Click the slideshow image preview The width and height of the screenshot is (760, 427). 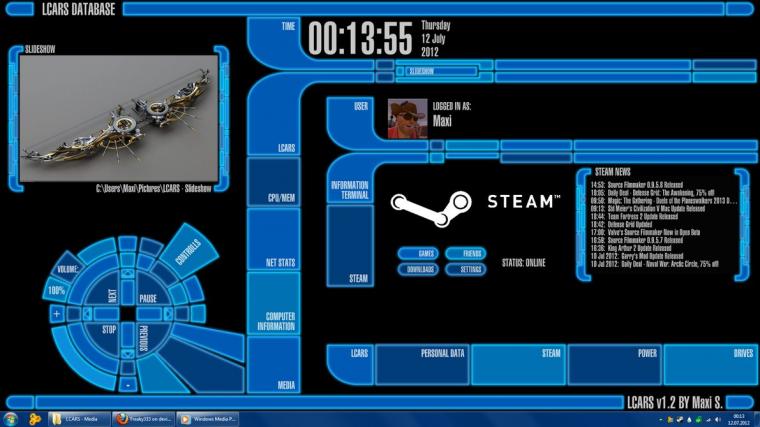point(119,118)
